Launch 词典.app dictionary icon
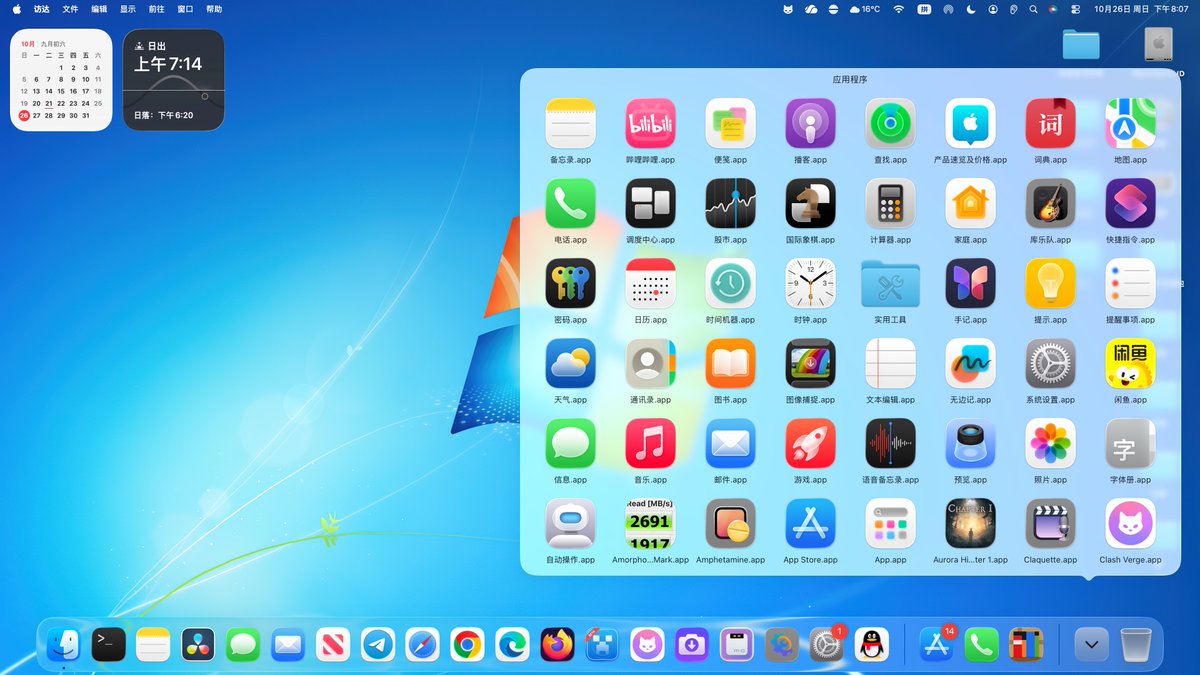 (1050, 123)
